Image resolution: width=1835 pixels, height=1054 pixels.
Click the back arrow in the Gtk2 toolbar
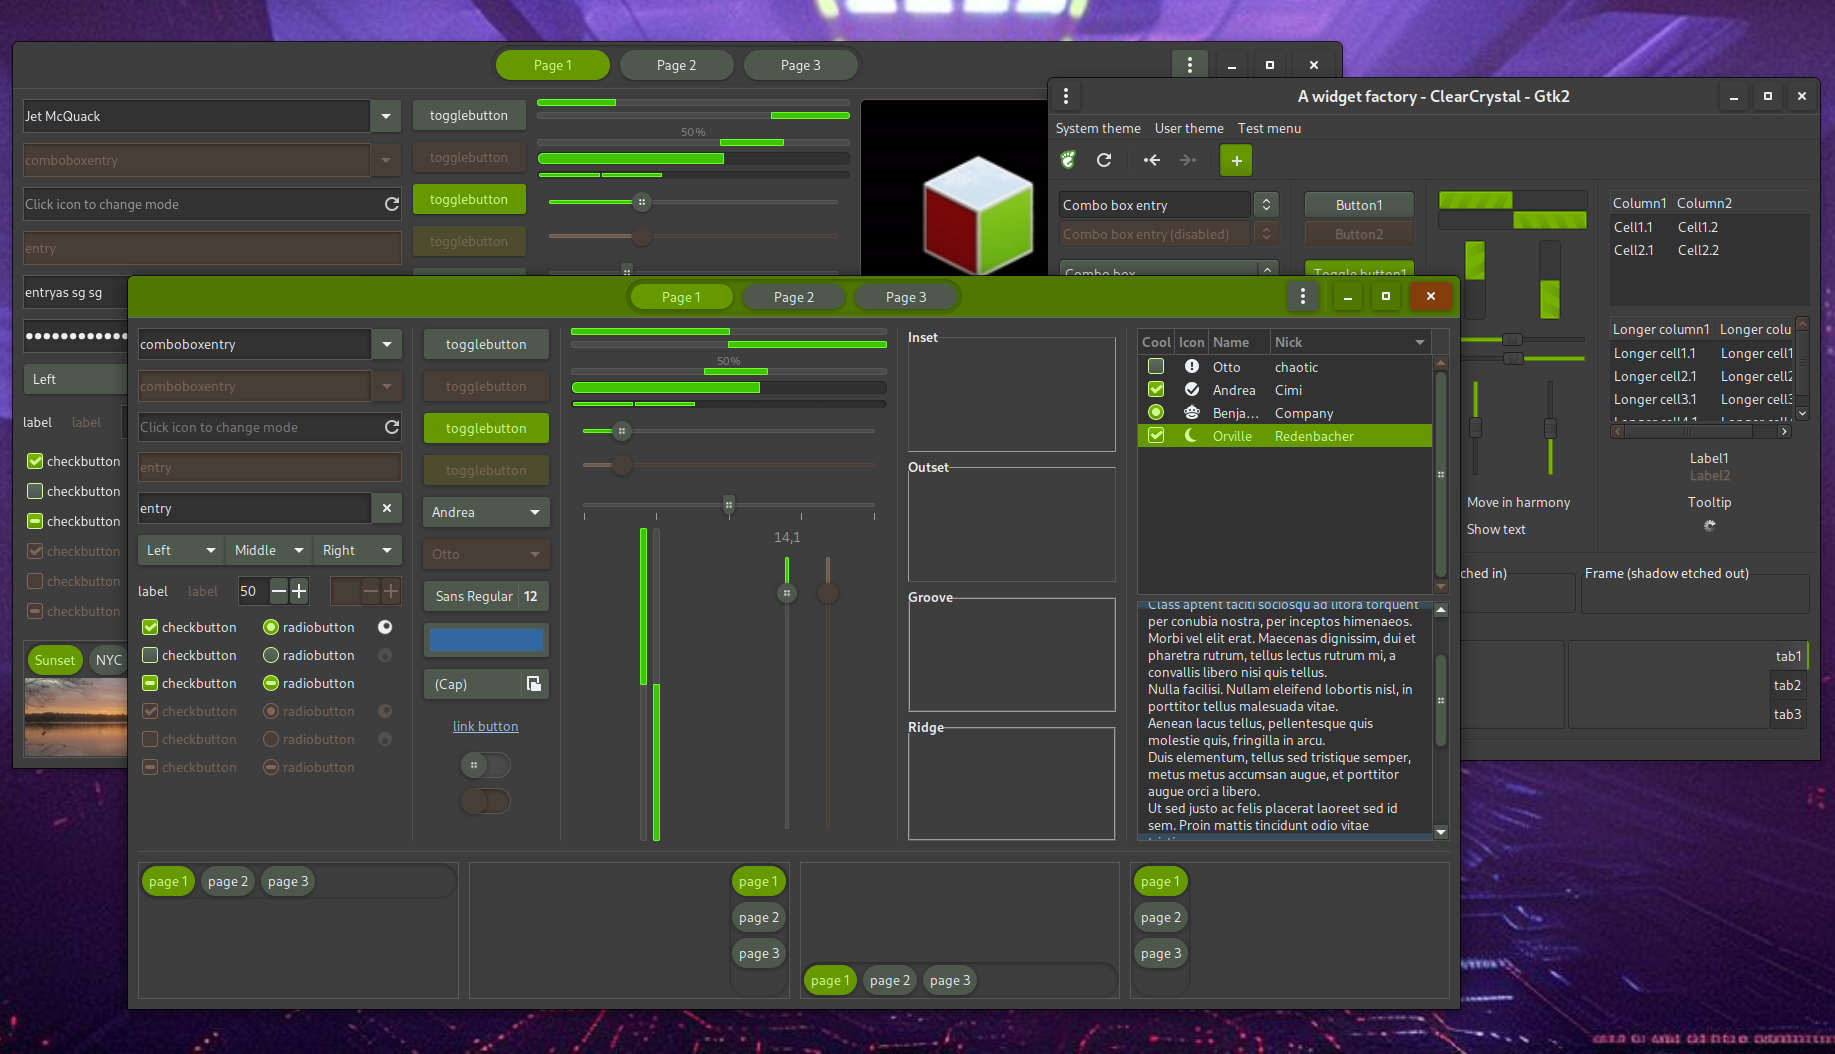pyautogui.click(x=1152, y=160)
